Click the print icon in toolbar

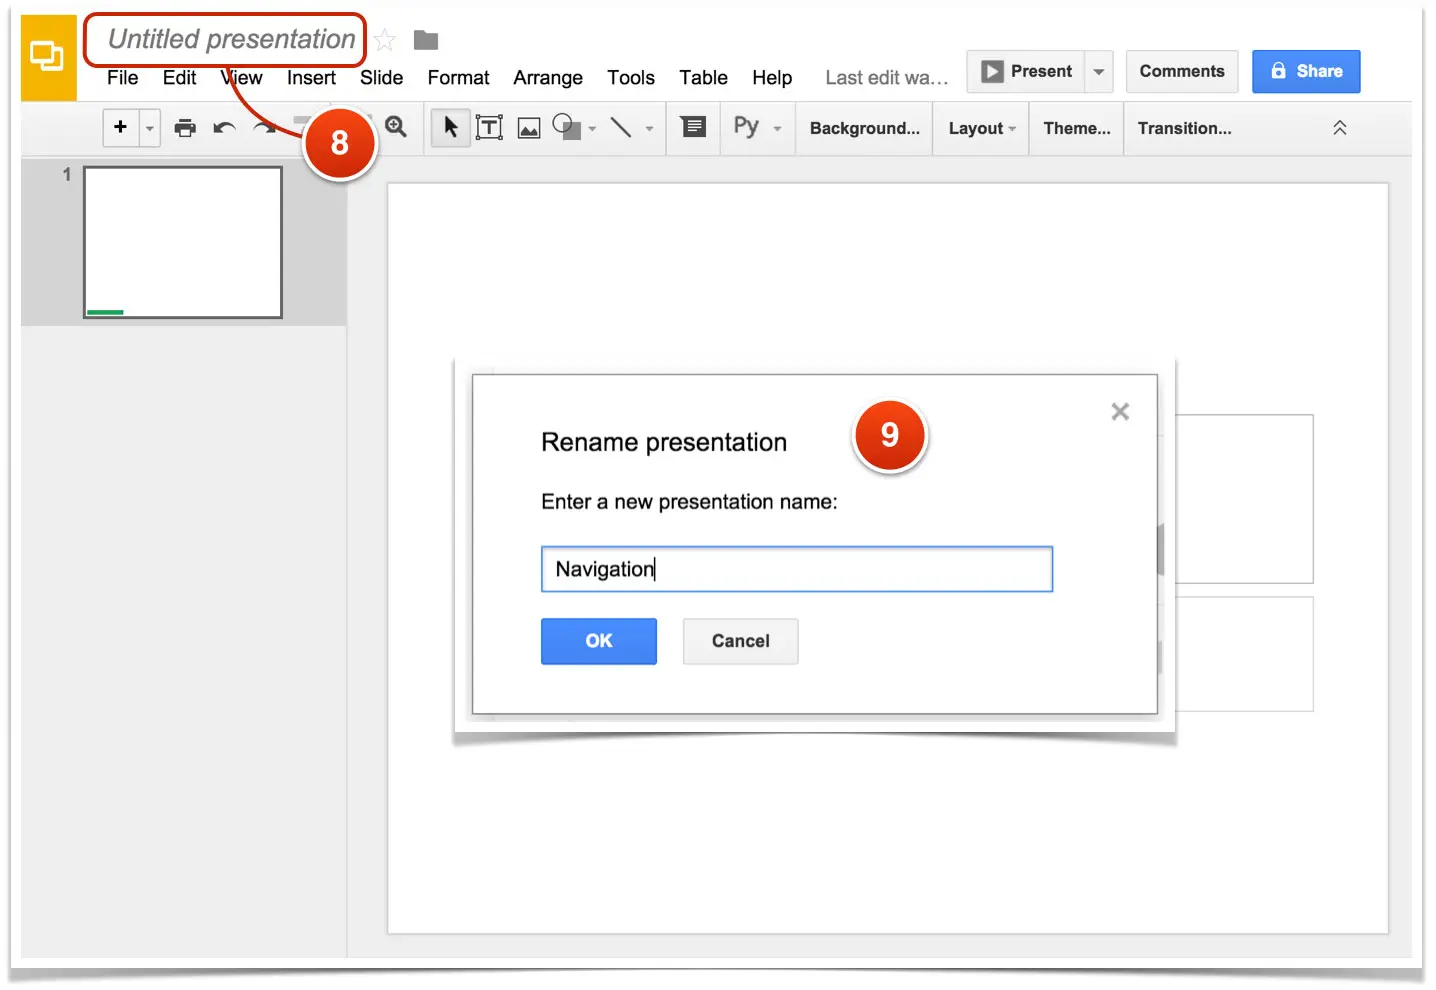coord(185,128)
